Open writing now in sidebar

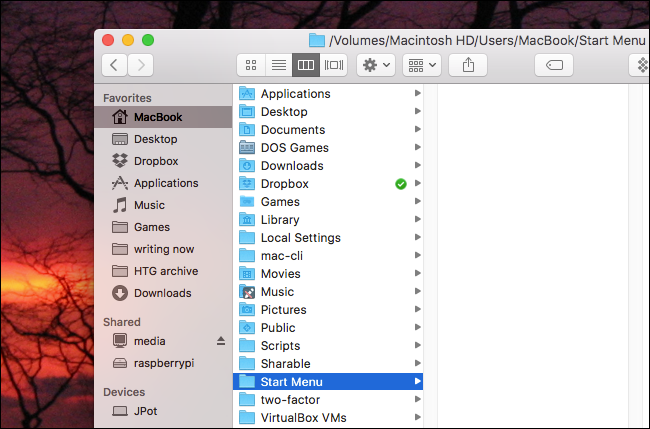[x=163, y=249]
